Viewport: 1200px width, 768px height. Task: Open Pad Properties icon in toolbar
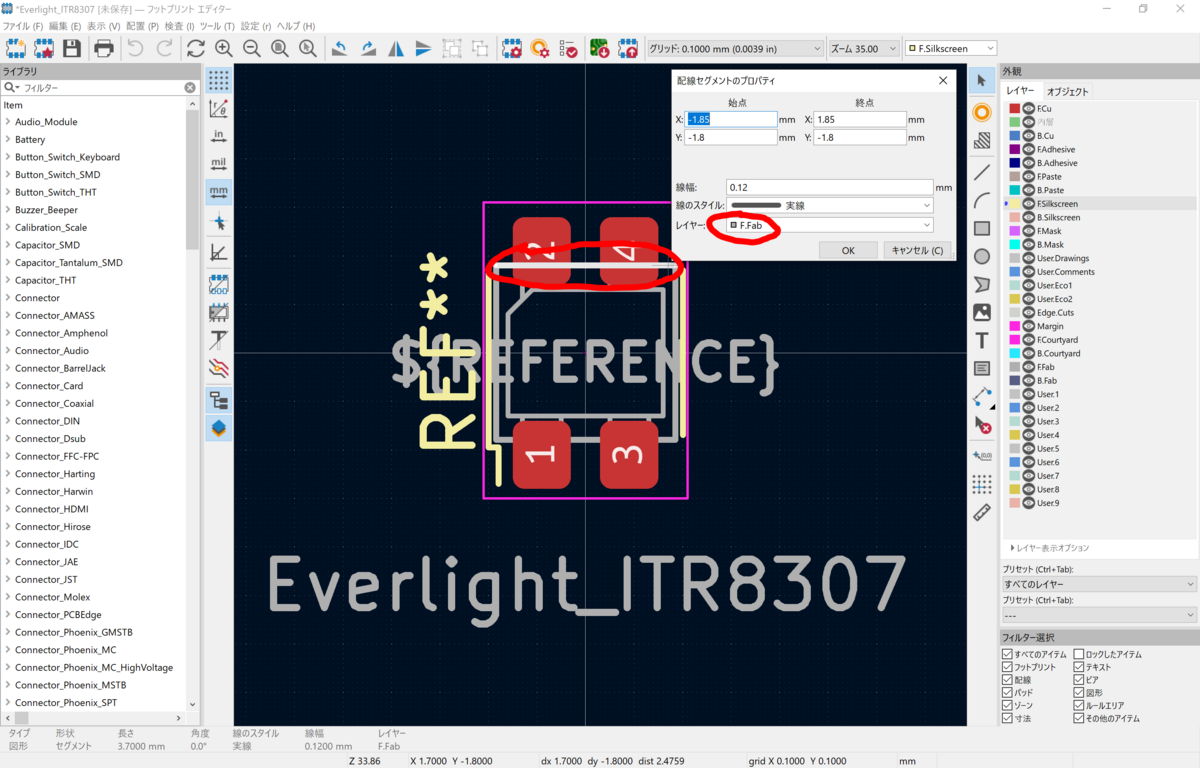(540, 48)
